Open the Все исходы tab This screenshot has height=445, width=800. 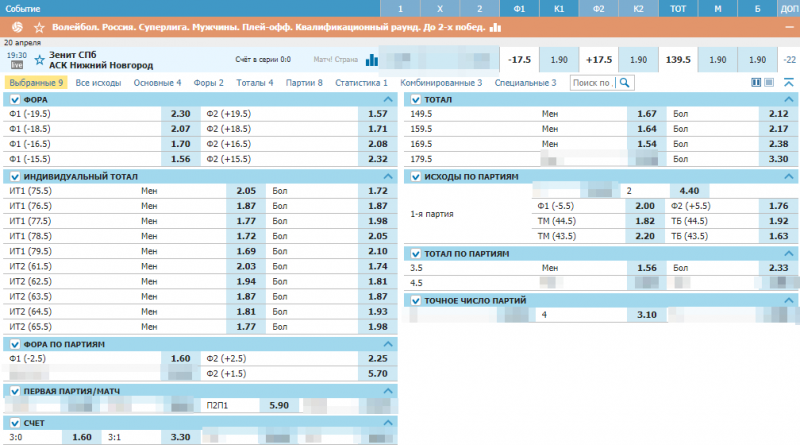coord(99,83)
